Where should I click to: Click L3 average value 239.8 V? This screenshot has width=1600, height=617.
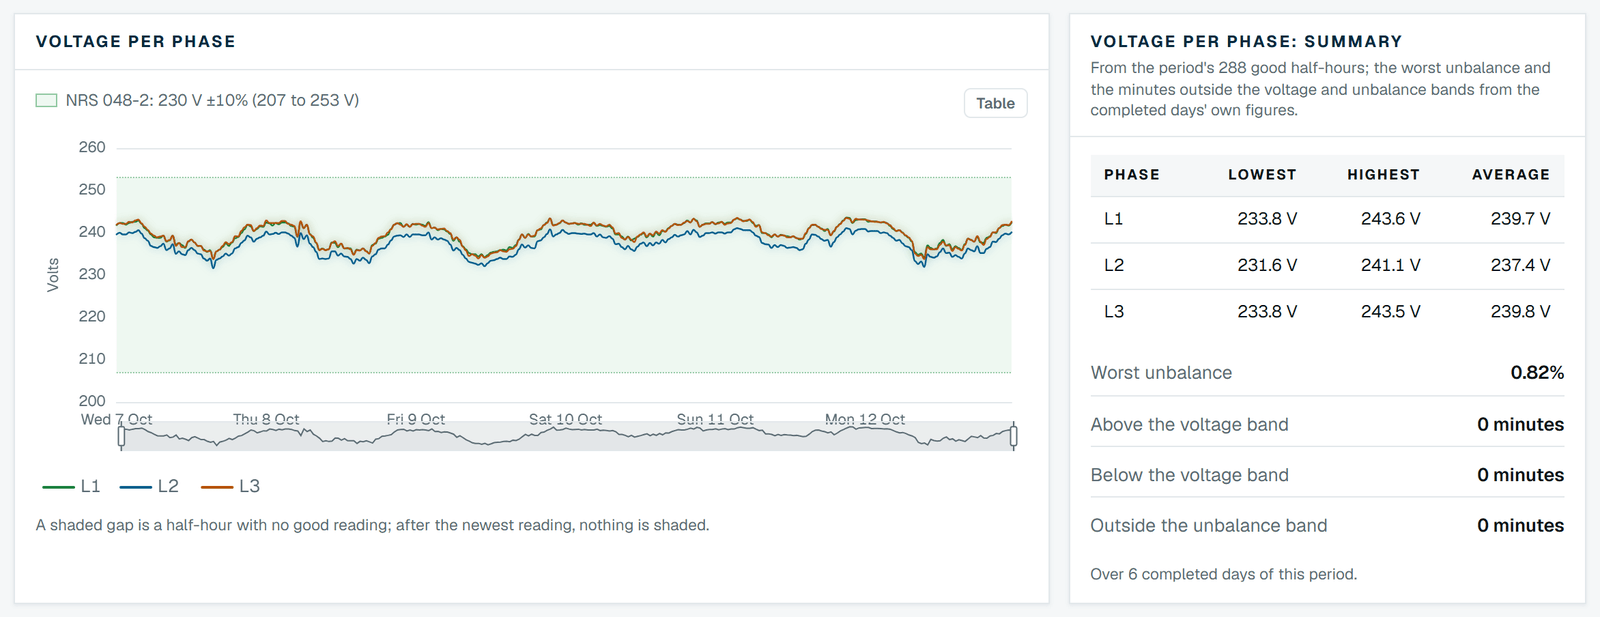1520,312
